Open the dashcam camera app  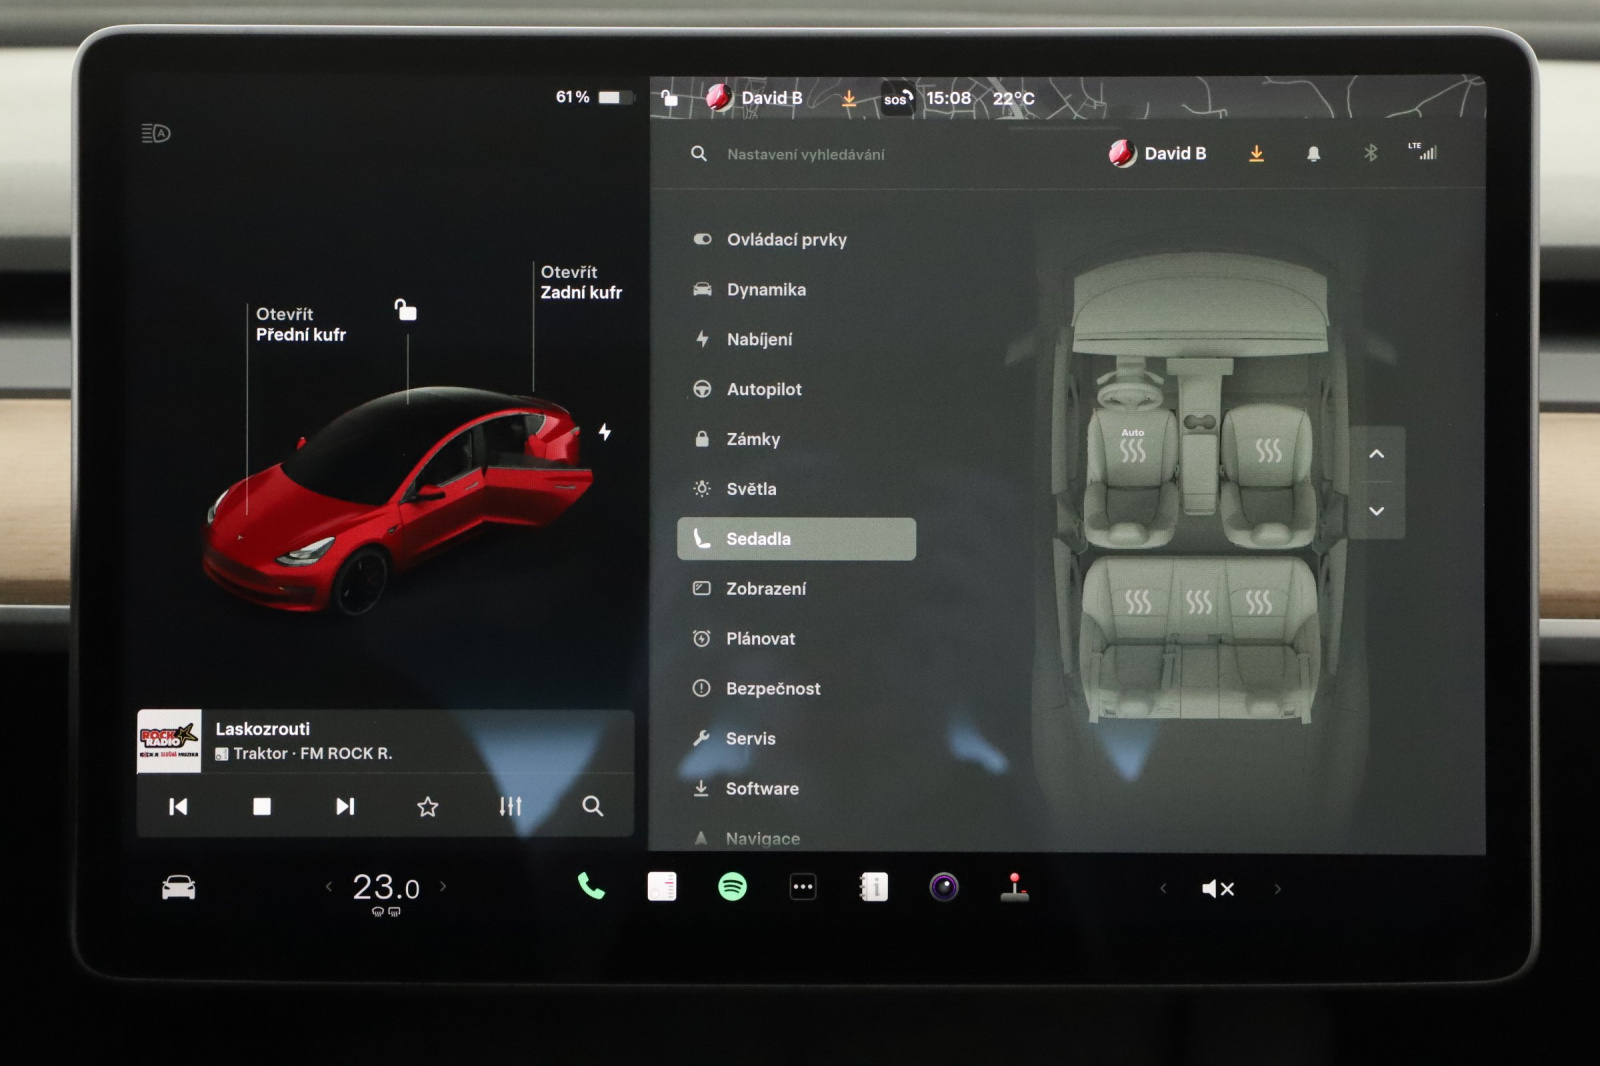pyautogui.click(x=944, y=887)
